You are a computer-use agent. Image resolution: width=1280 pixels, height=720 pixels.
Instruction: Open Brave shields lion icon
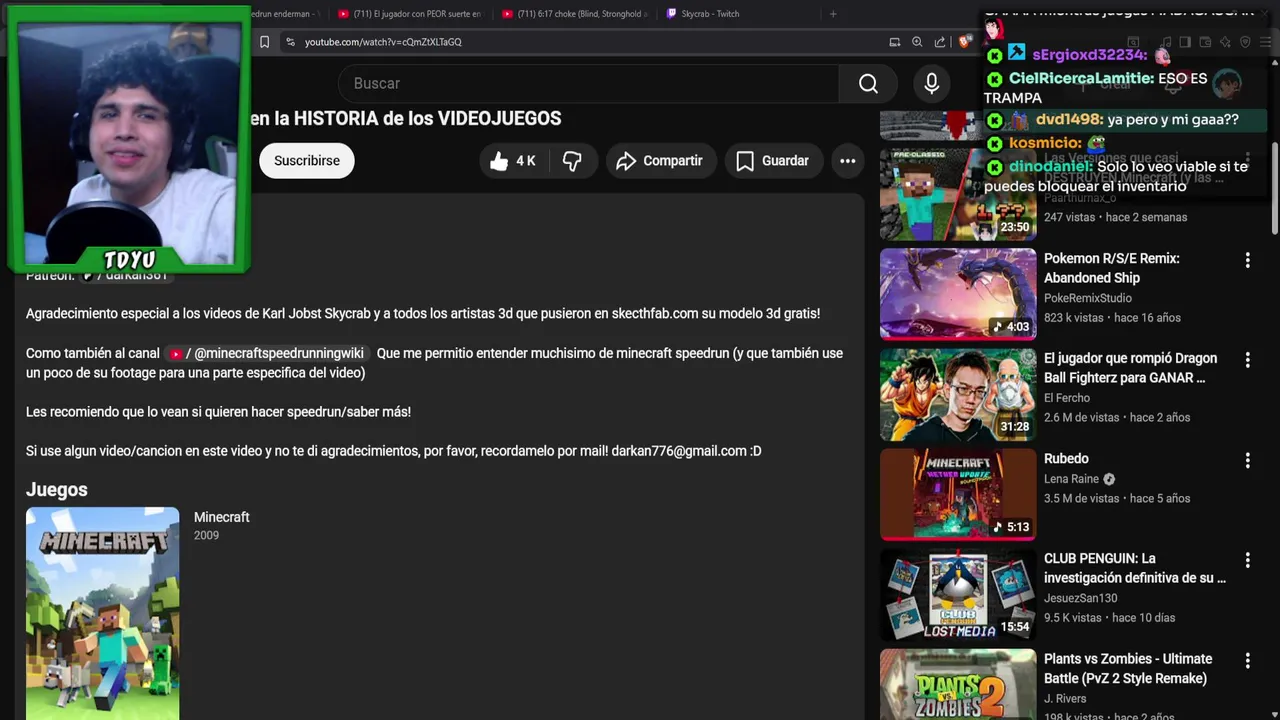point(964,42)
